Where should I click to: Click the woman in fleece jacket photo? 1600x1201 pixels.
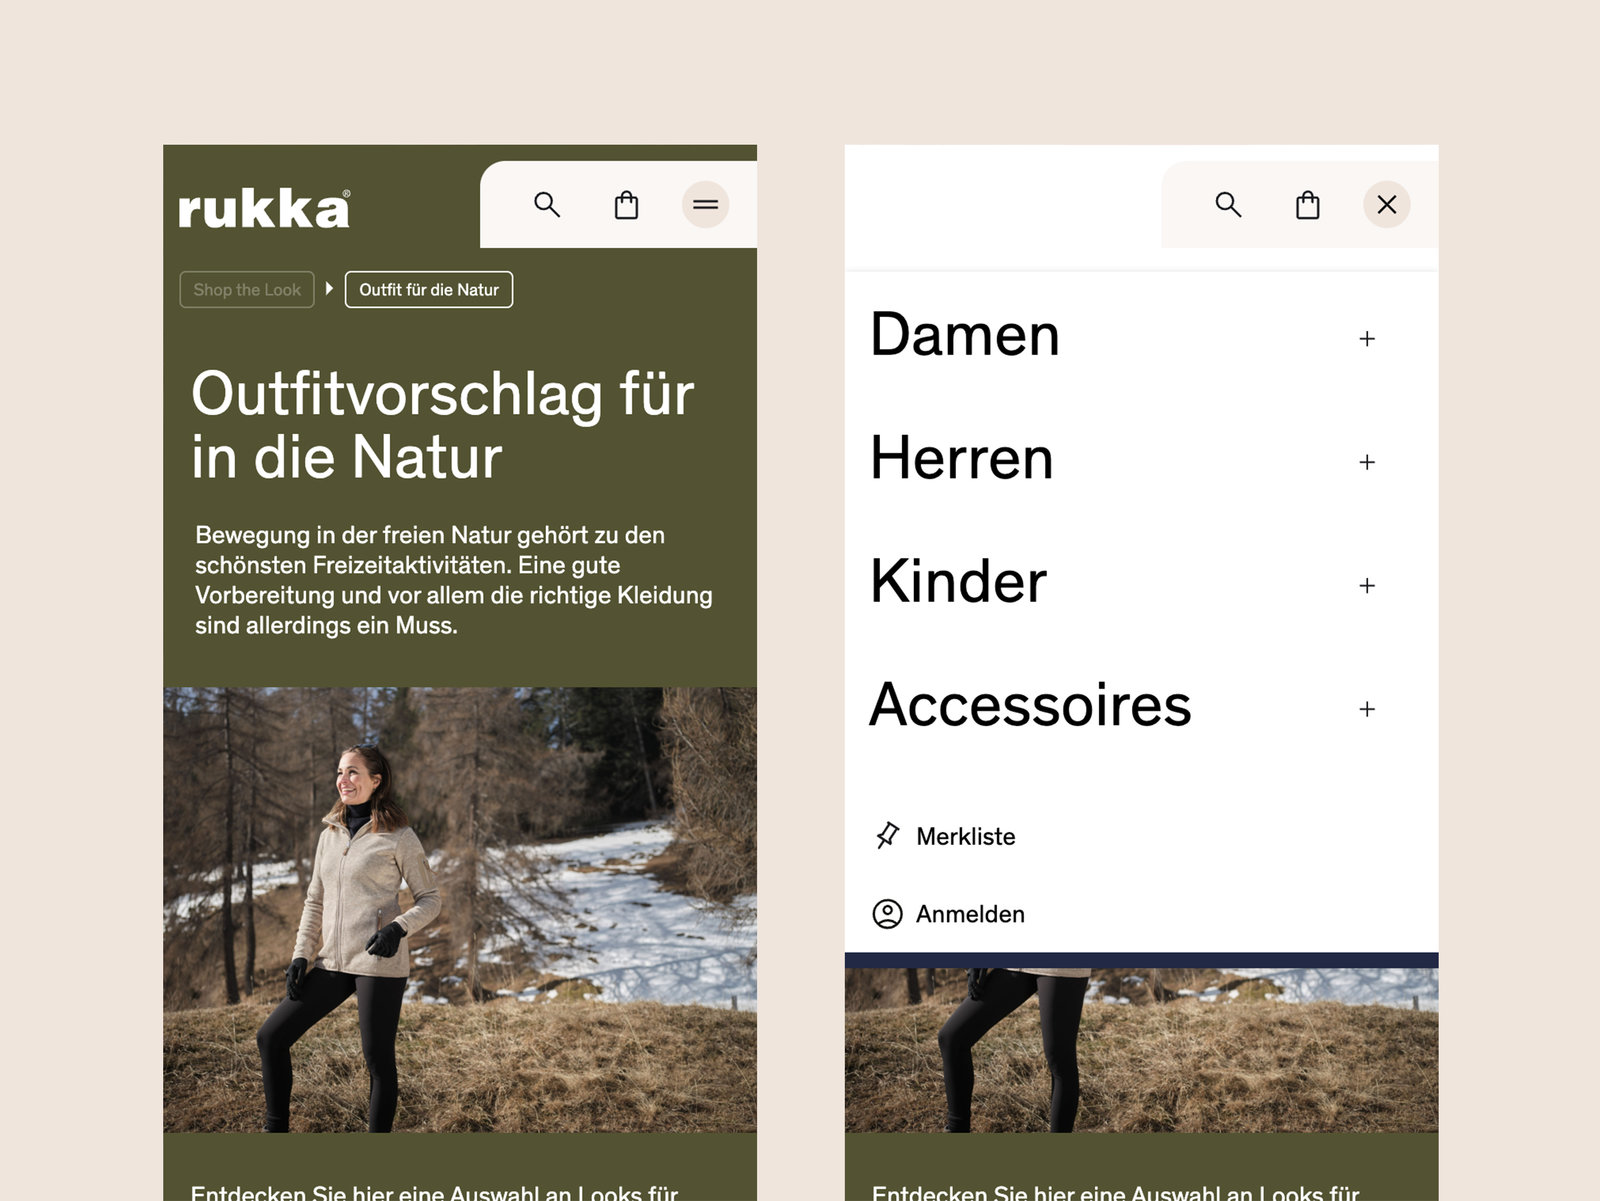point(460,910)
